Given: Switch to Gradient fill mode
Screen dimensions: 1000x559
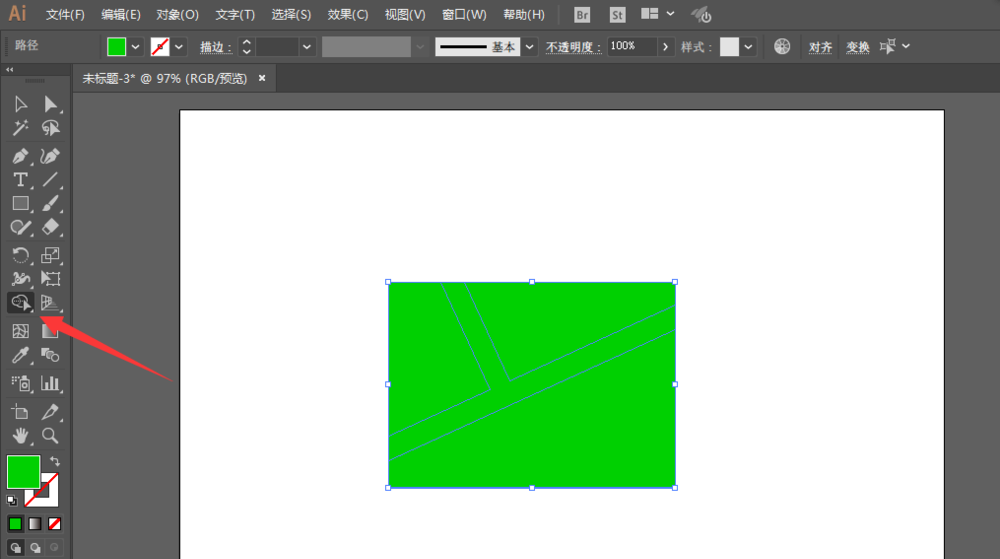Looking at the screenshot, I should tap(35, 523).
